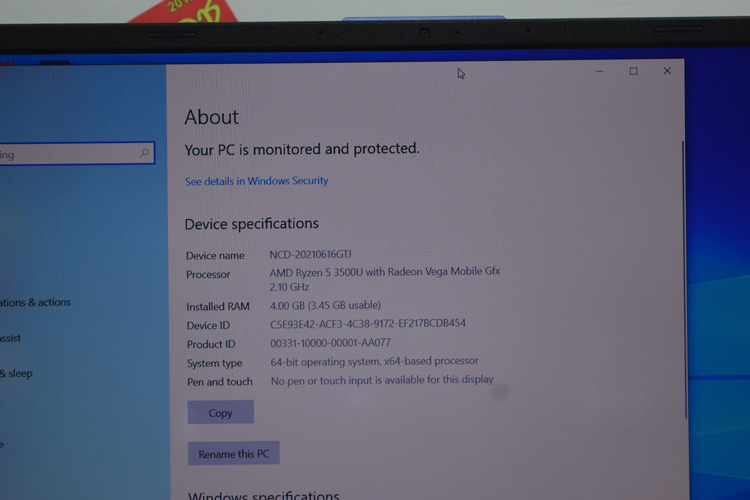Image resolution: width=750 pixels, height=500 pixels.
Task: Click the Pen and touch label
Action: [220, 382]
